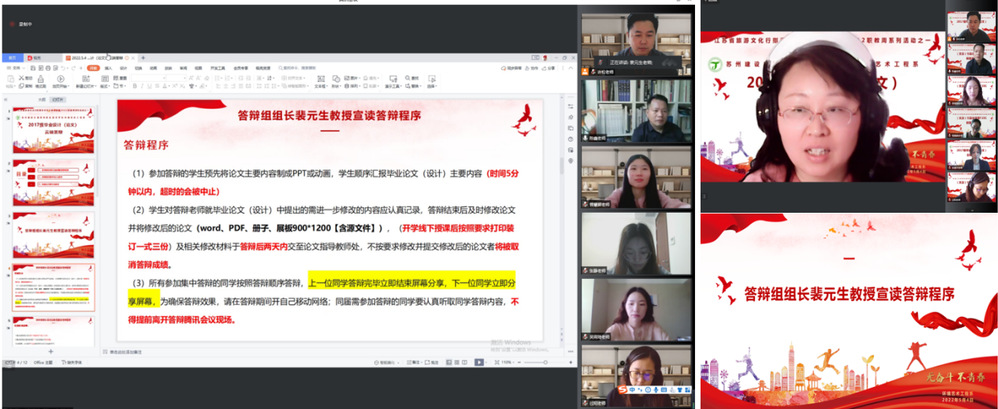Viewport: 998px width, 409px height.
Task: Select the first slide thumbnail in panel
Action: click(x=40, y=123)
